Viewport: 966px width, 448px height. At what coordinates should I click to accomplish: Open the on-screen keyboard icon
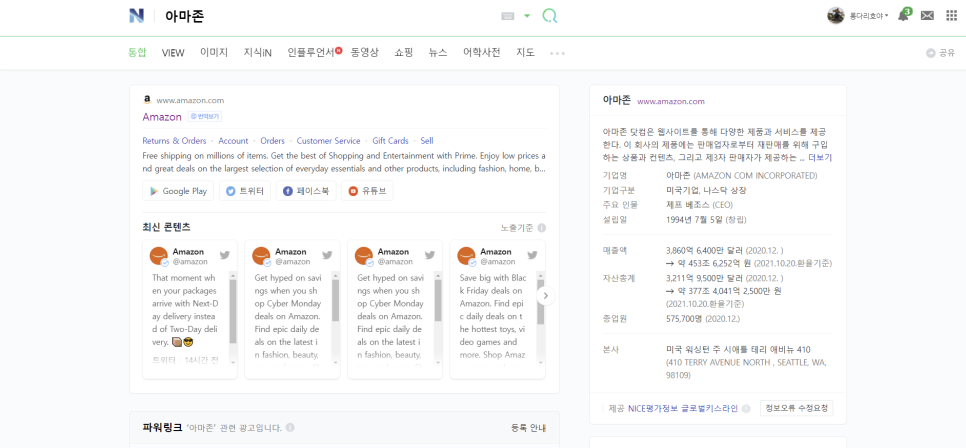(508, 16)
